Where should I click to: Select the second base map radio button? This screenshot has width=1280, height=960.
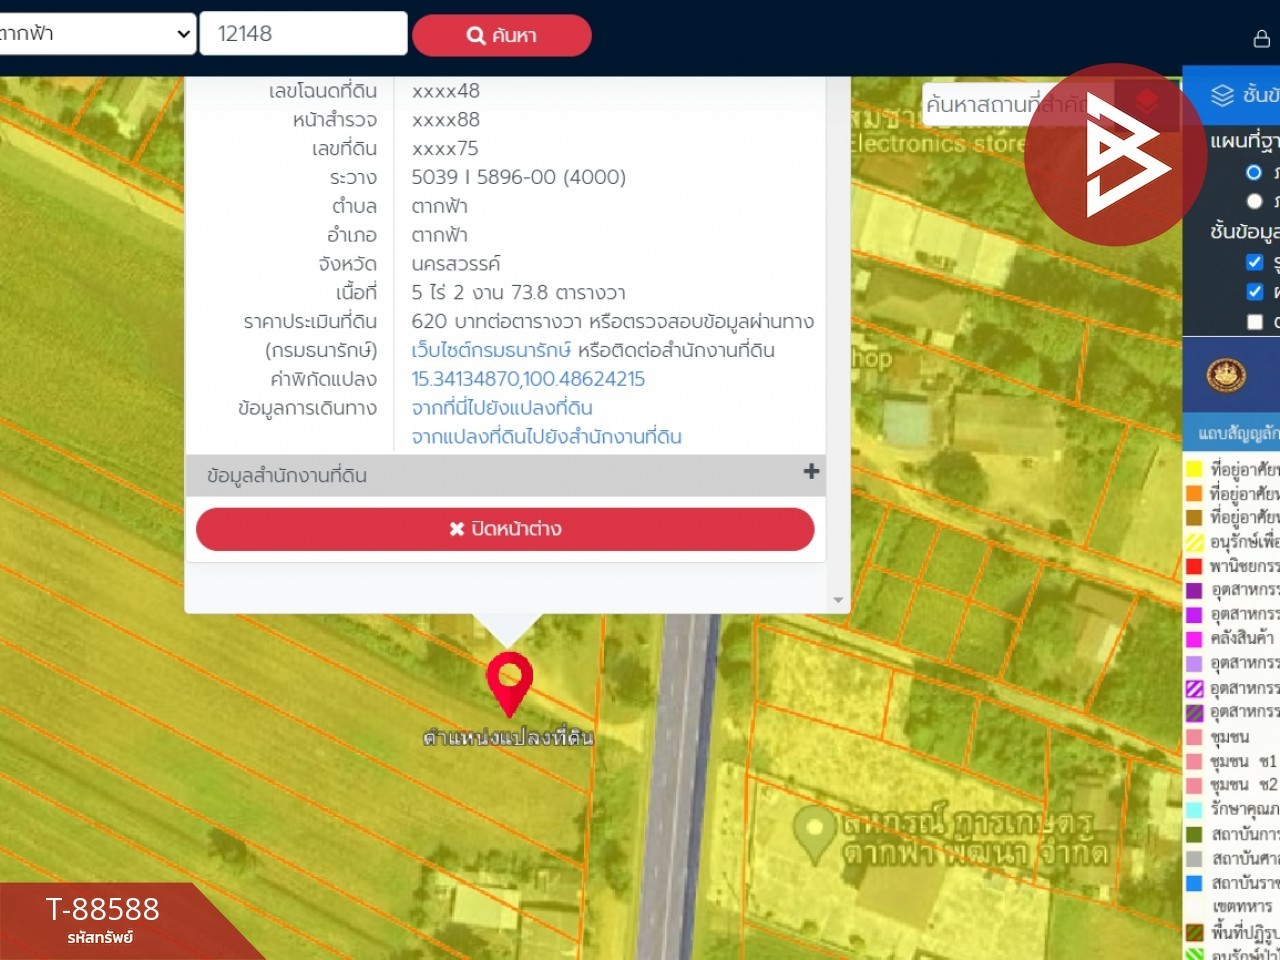pyautogui.click(x=1254, y=201)
